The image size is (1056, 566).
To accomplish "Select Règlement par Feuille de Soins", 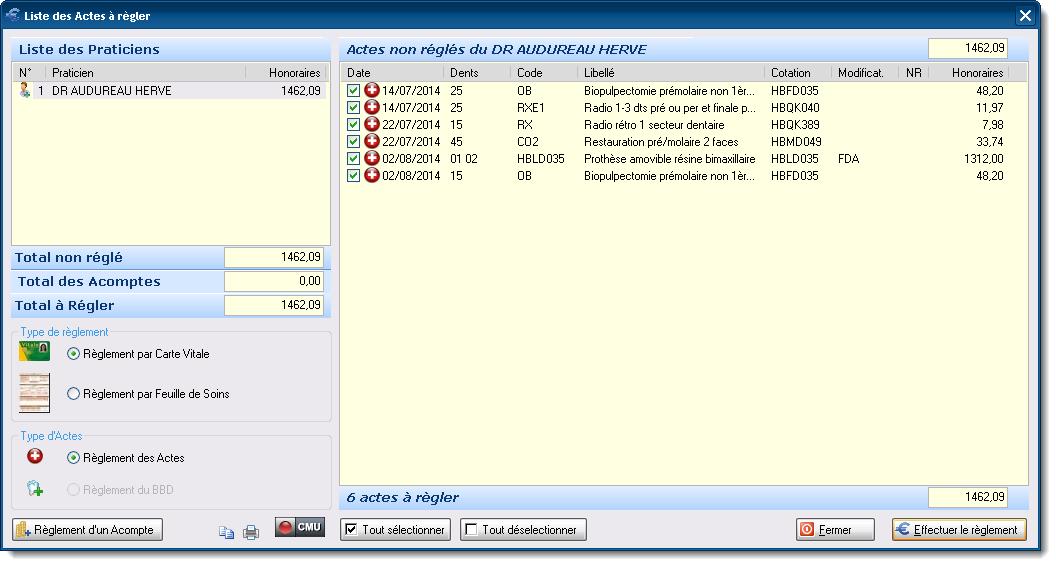I will 73,394.
